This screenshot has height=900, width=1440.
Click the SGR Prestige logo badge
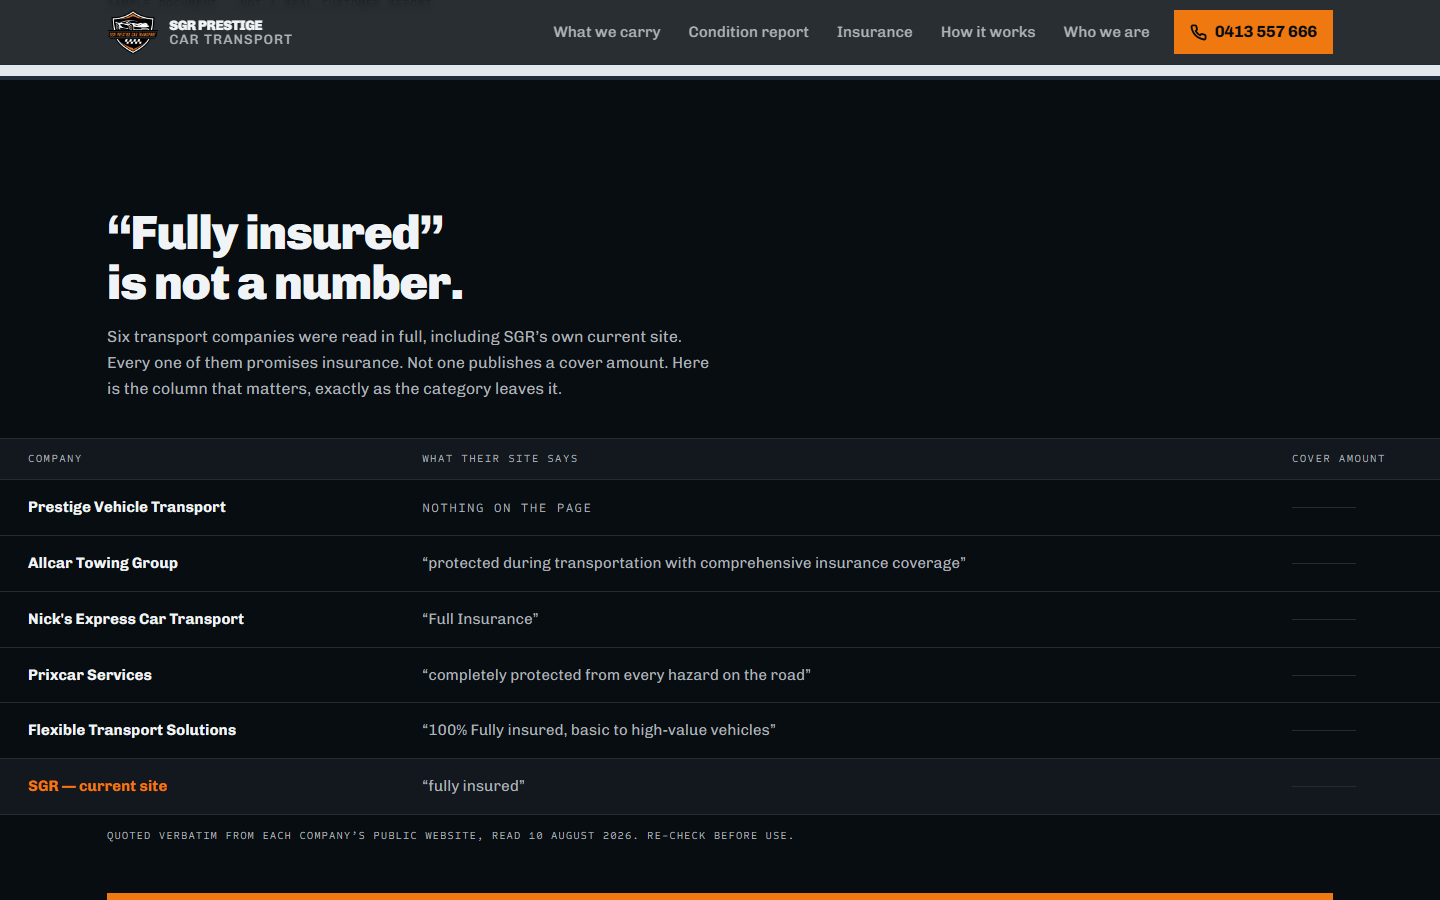(132, 32)
